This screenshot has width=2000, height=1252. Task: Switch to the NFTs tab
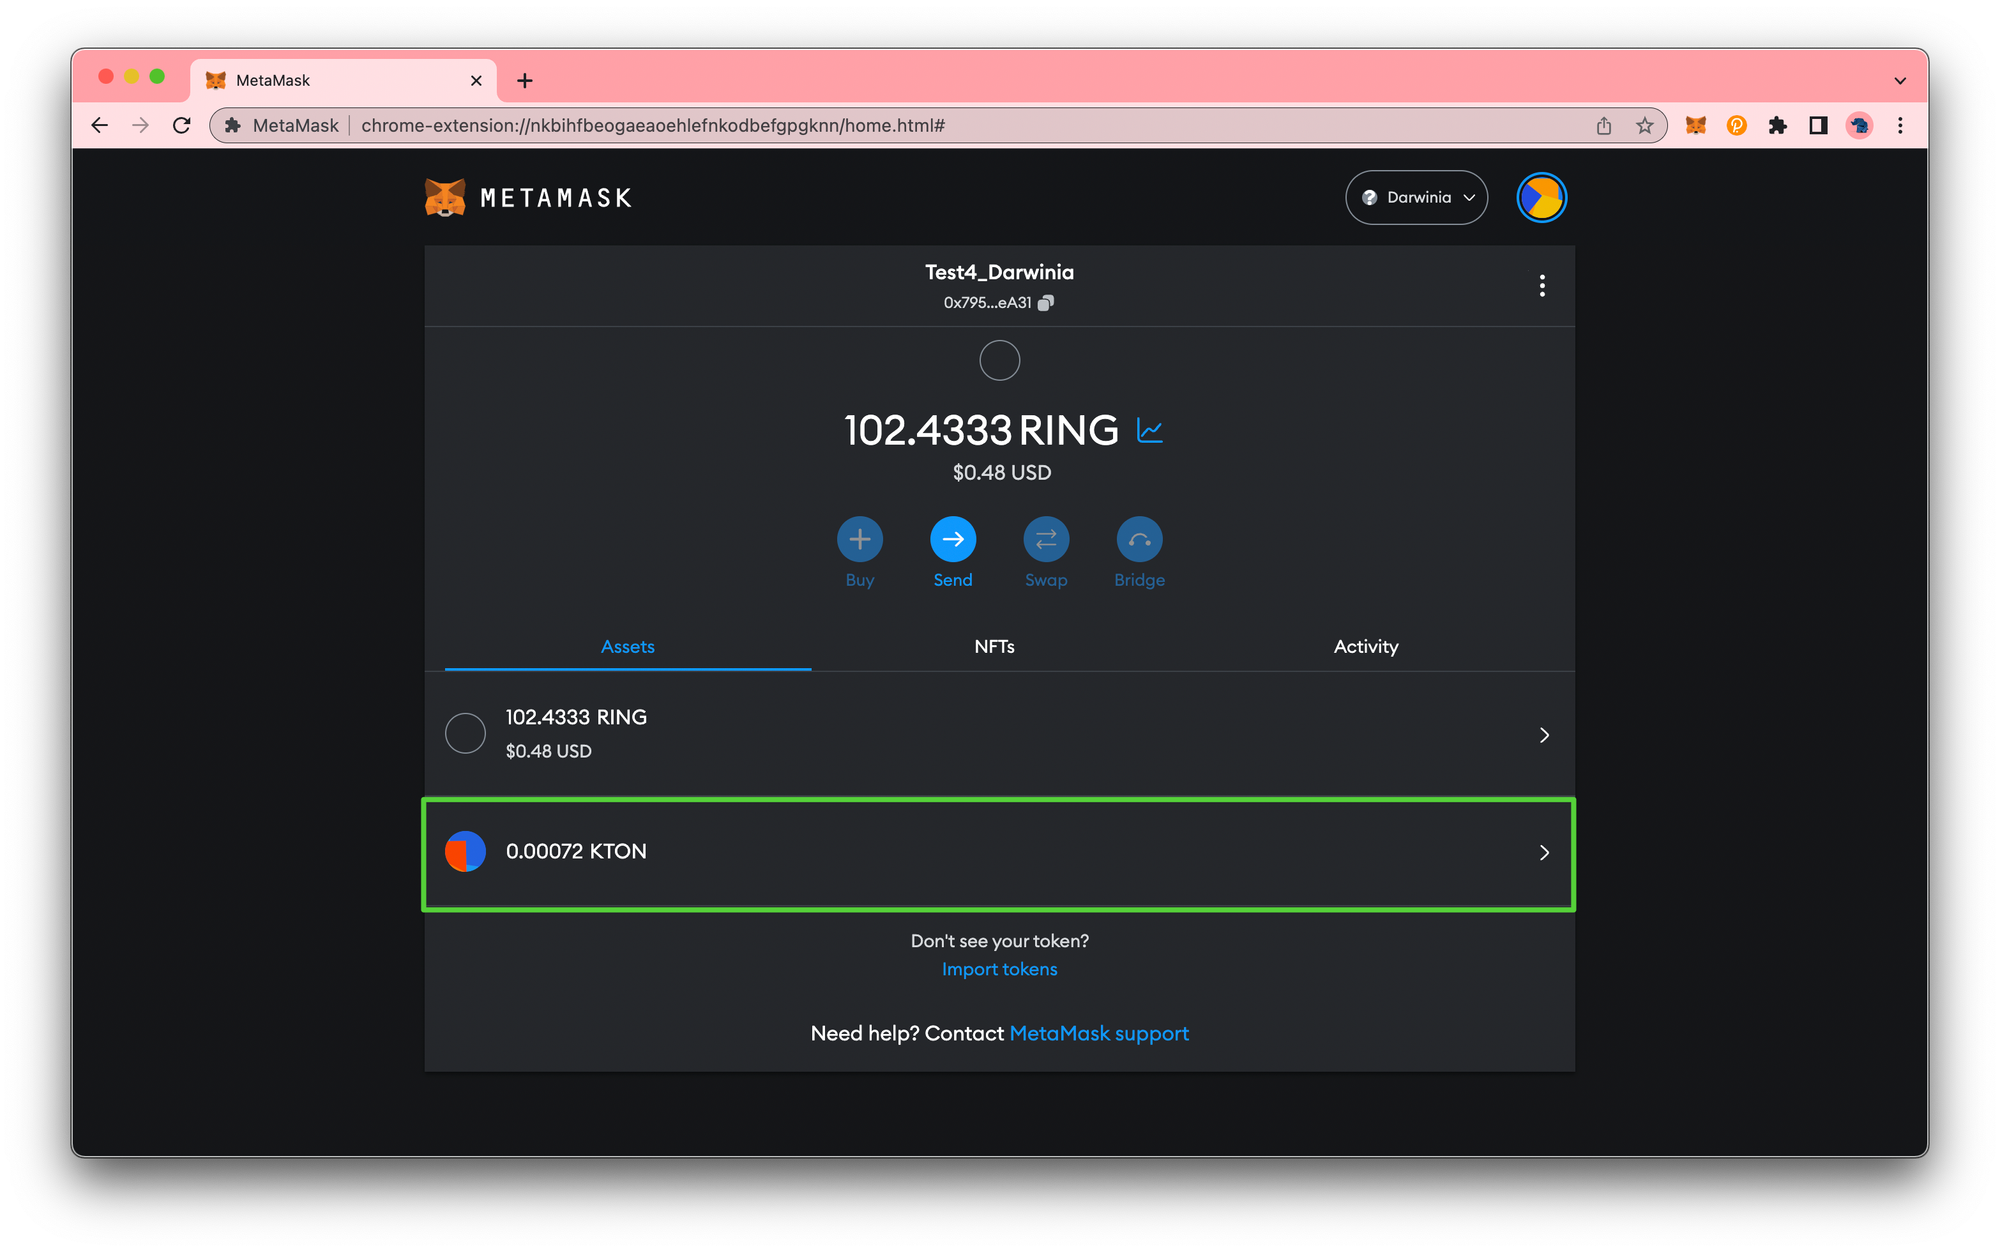(x=994, y=647)
